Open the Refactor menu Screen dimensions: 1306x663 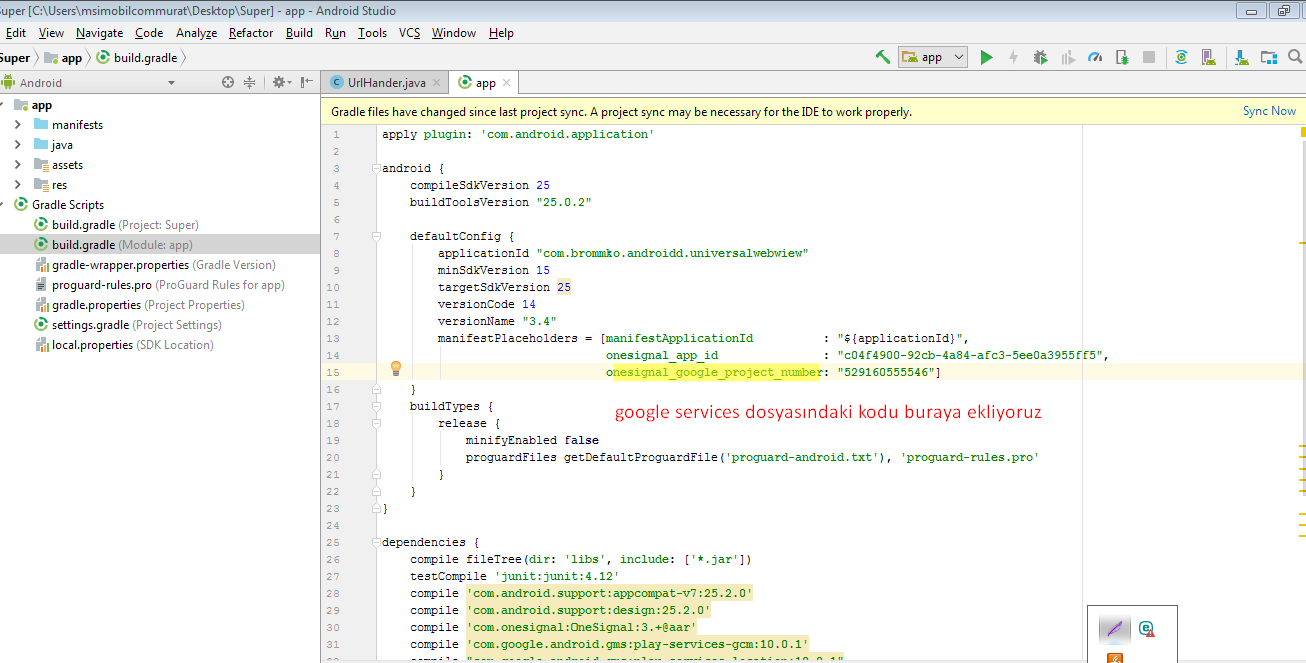[251, 33]
